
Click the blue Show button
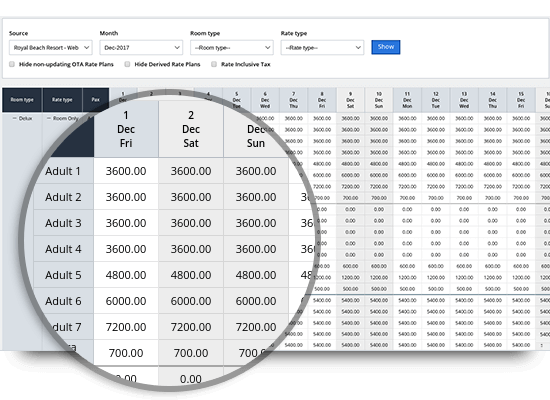386,47
